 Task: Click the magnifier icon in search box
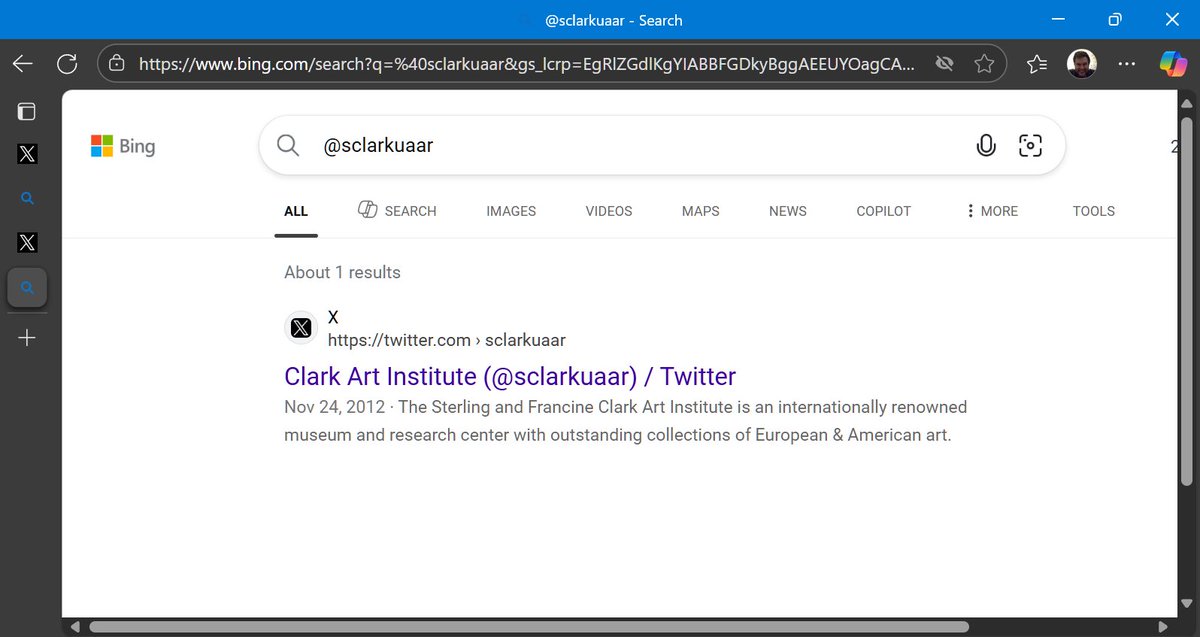pyautogui.click(x=288, y=145)
